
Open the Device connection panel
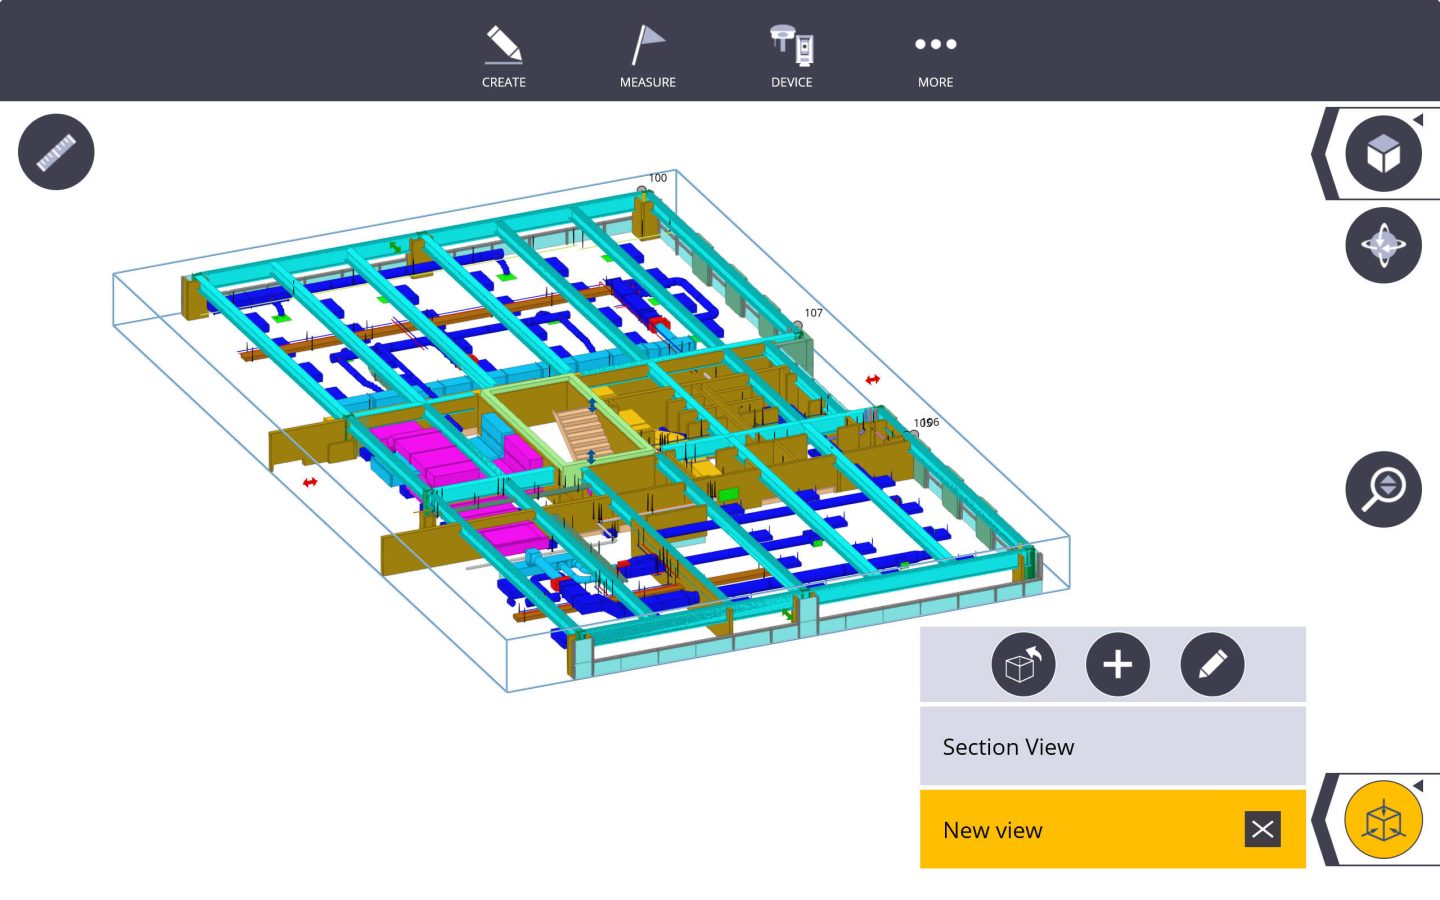click(x=791, y=55)
